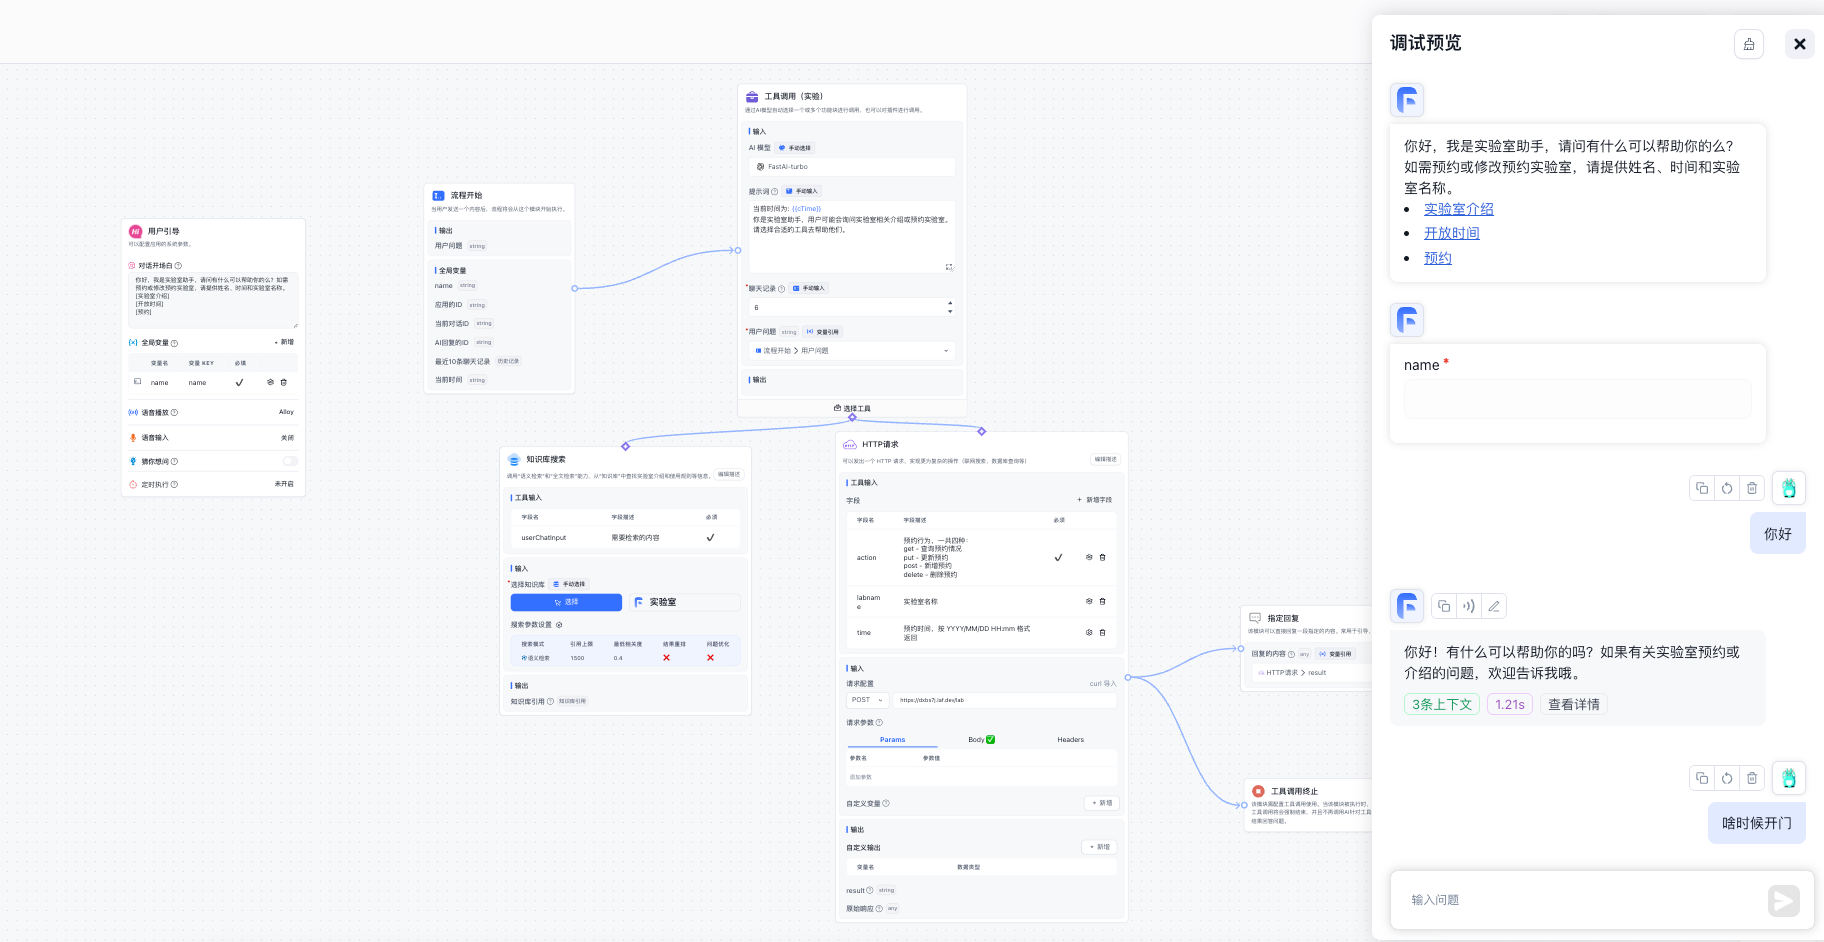Increase the 聊天记录 count stepper
This screenshot has width=1824, height=942.
click(x=950, y=303)
